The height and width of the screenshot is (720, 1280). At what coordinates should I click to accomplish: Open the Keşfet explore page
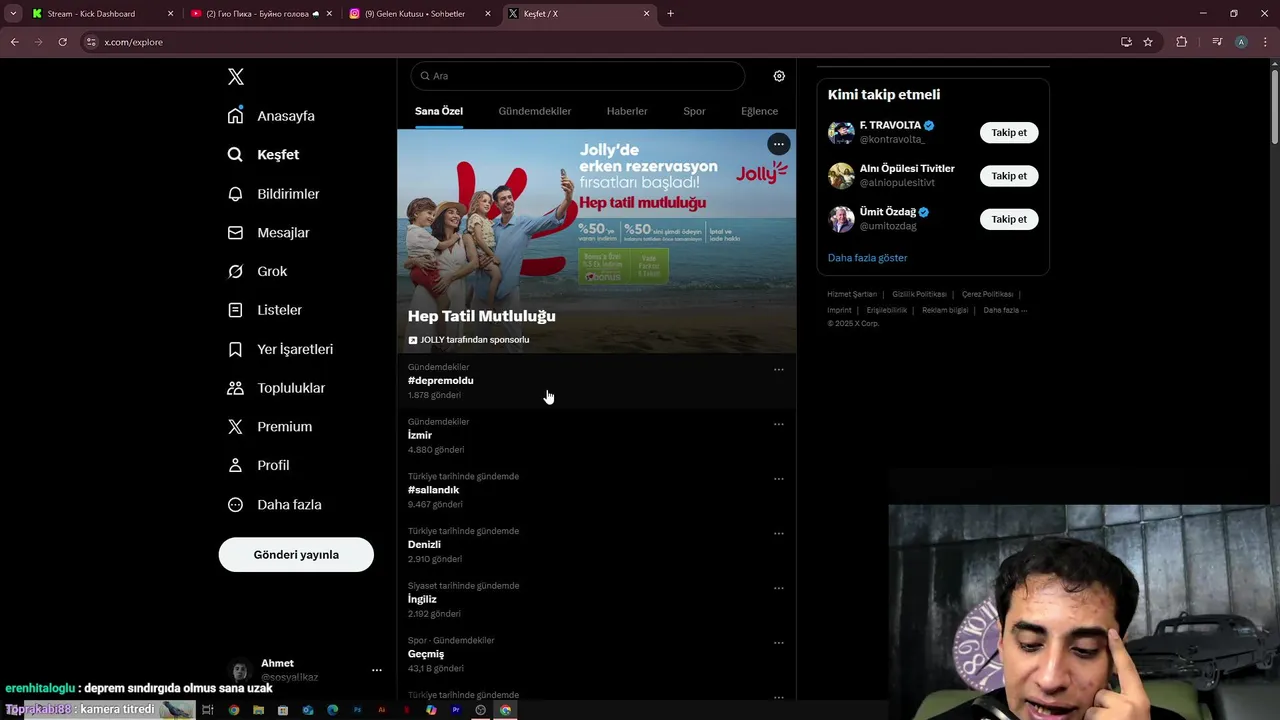click(263, 155)
